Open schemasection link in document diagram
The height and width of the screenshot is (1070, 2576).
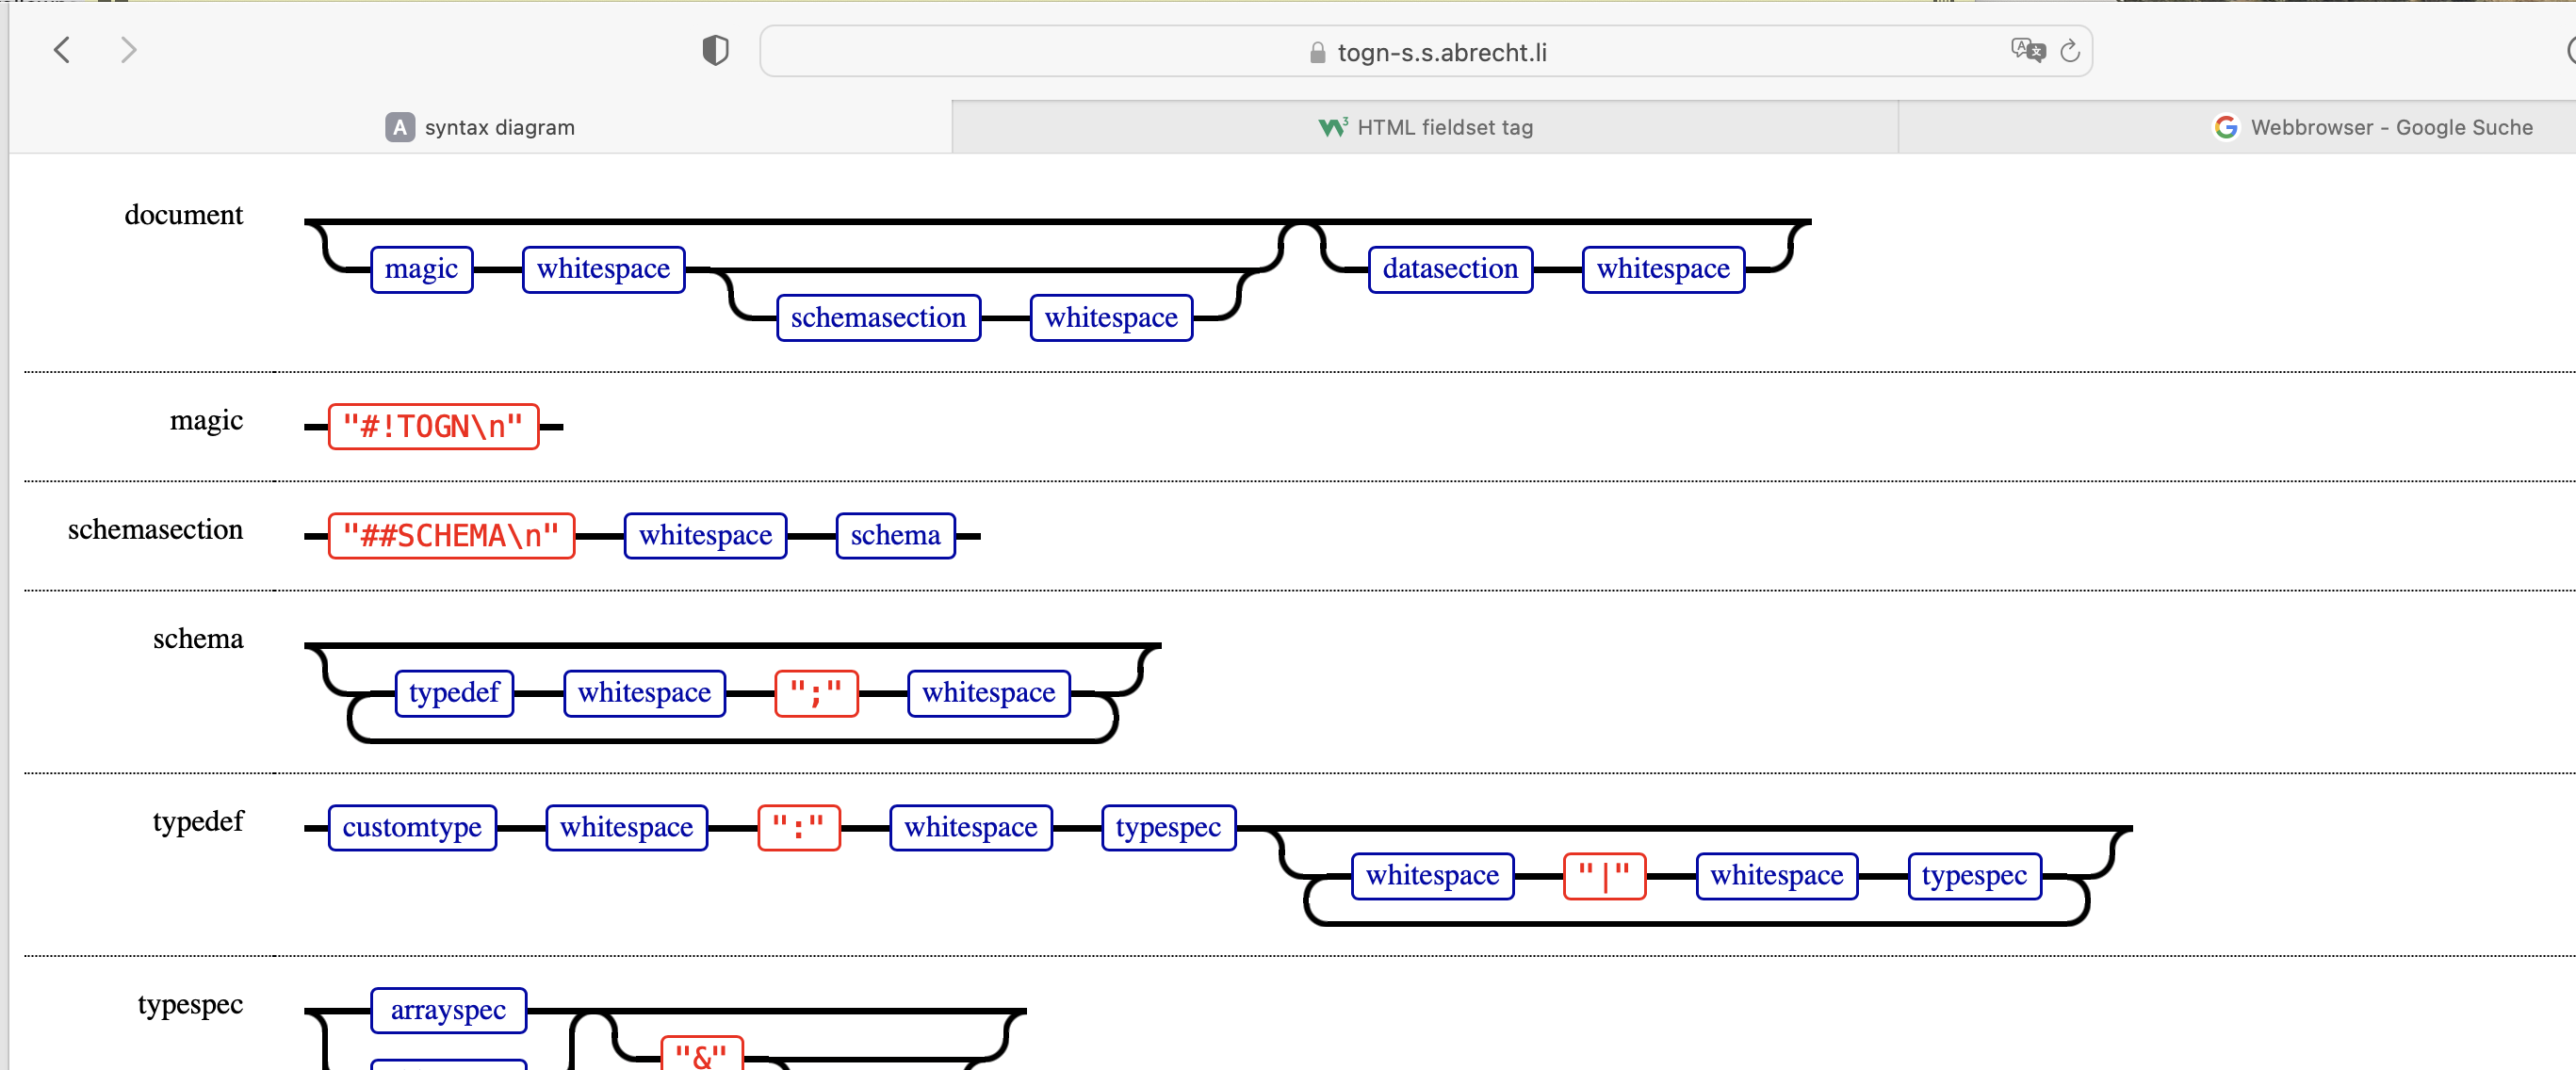click(x=878, y=318)
